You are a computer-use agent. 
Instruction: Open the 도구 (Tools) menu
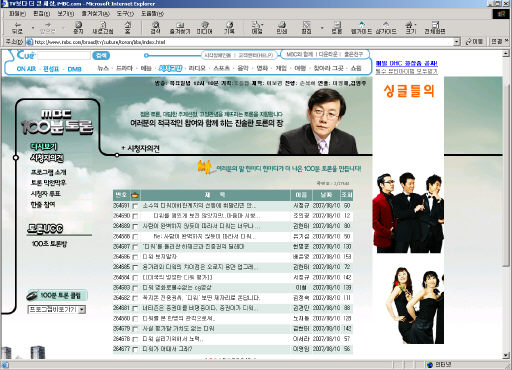(125, 14)
